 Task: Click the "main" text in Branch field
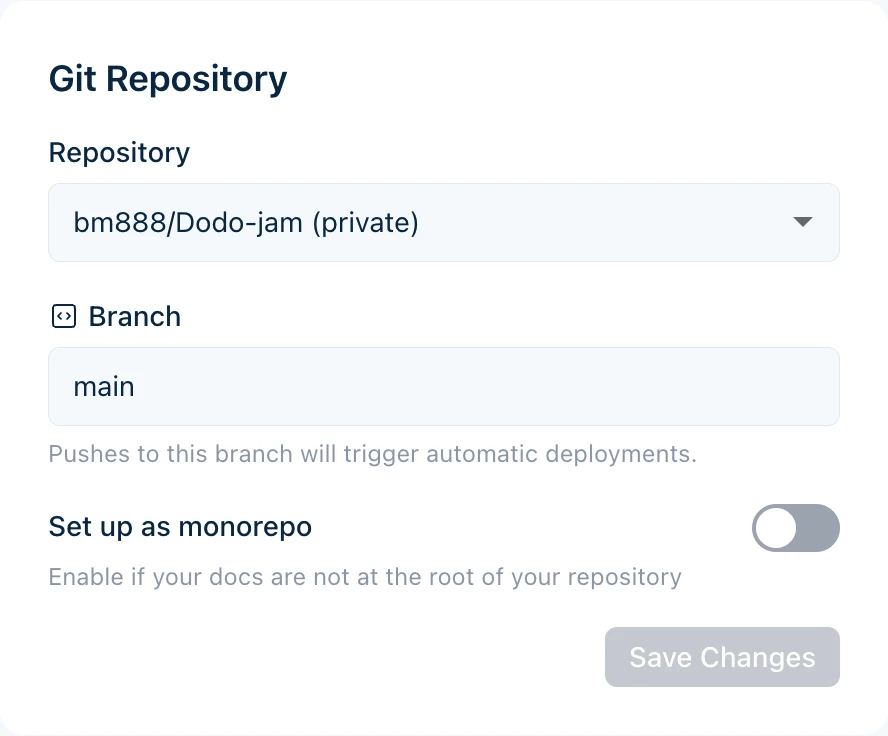[104, 386]
